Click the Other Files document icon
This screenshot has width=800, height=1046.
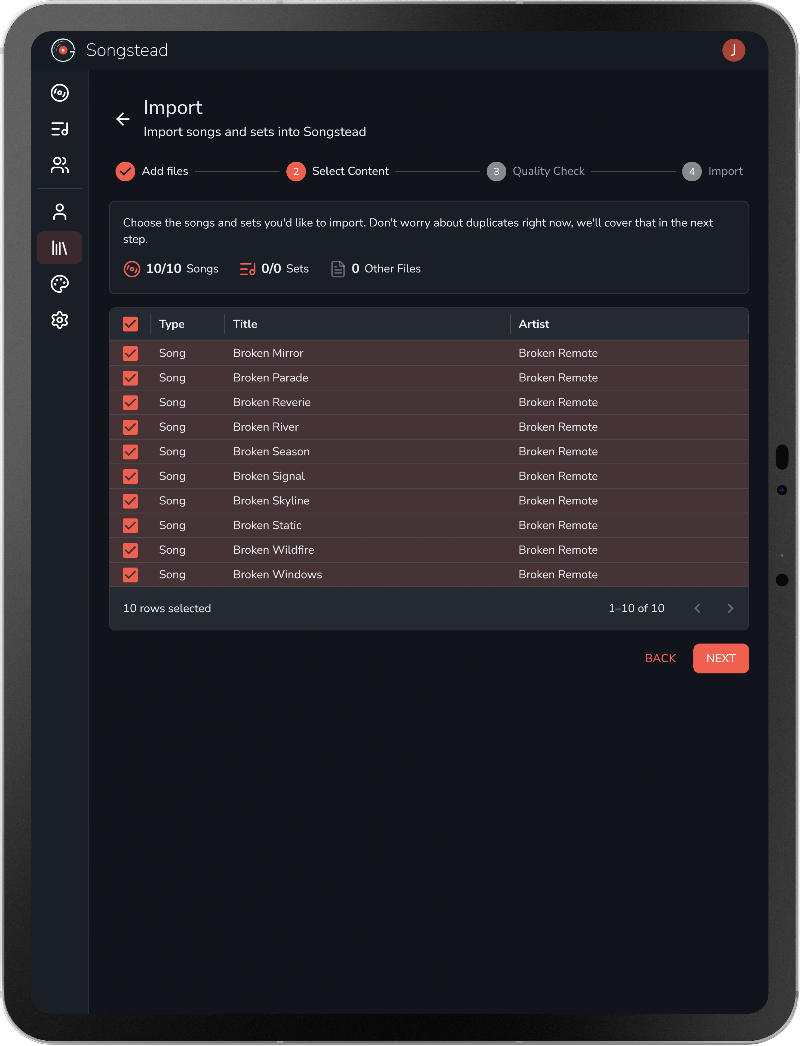pyautogui.click(x=338, y=269)
